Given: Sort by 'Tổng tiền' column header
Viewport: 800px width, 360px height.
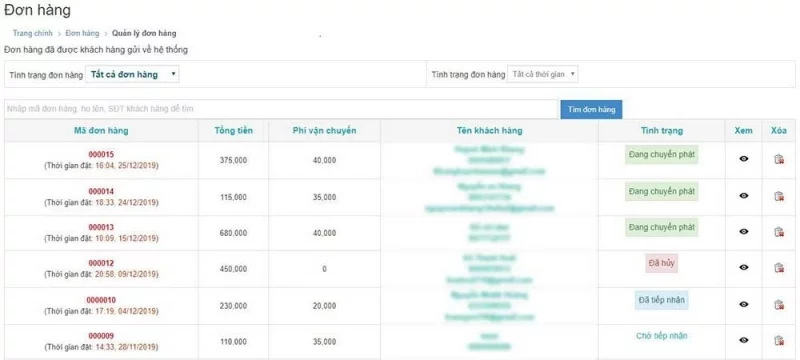Looking at the screenshot, I should 233,131.
